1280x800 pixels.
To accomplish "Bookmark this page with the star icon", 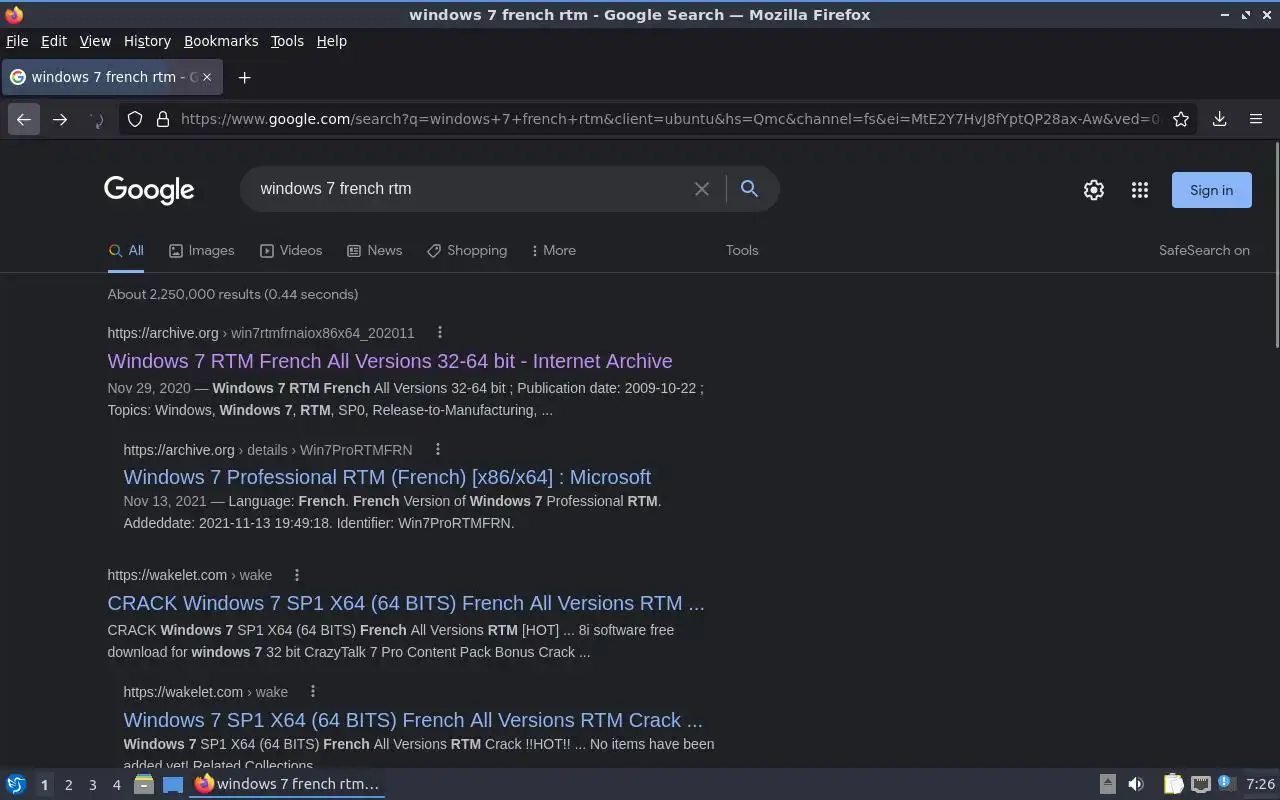I will (1181, 119).
